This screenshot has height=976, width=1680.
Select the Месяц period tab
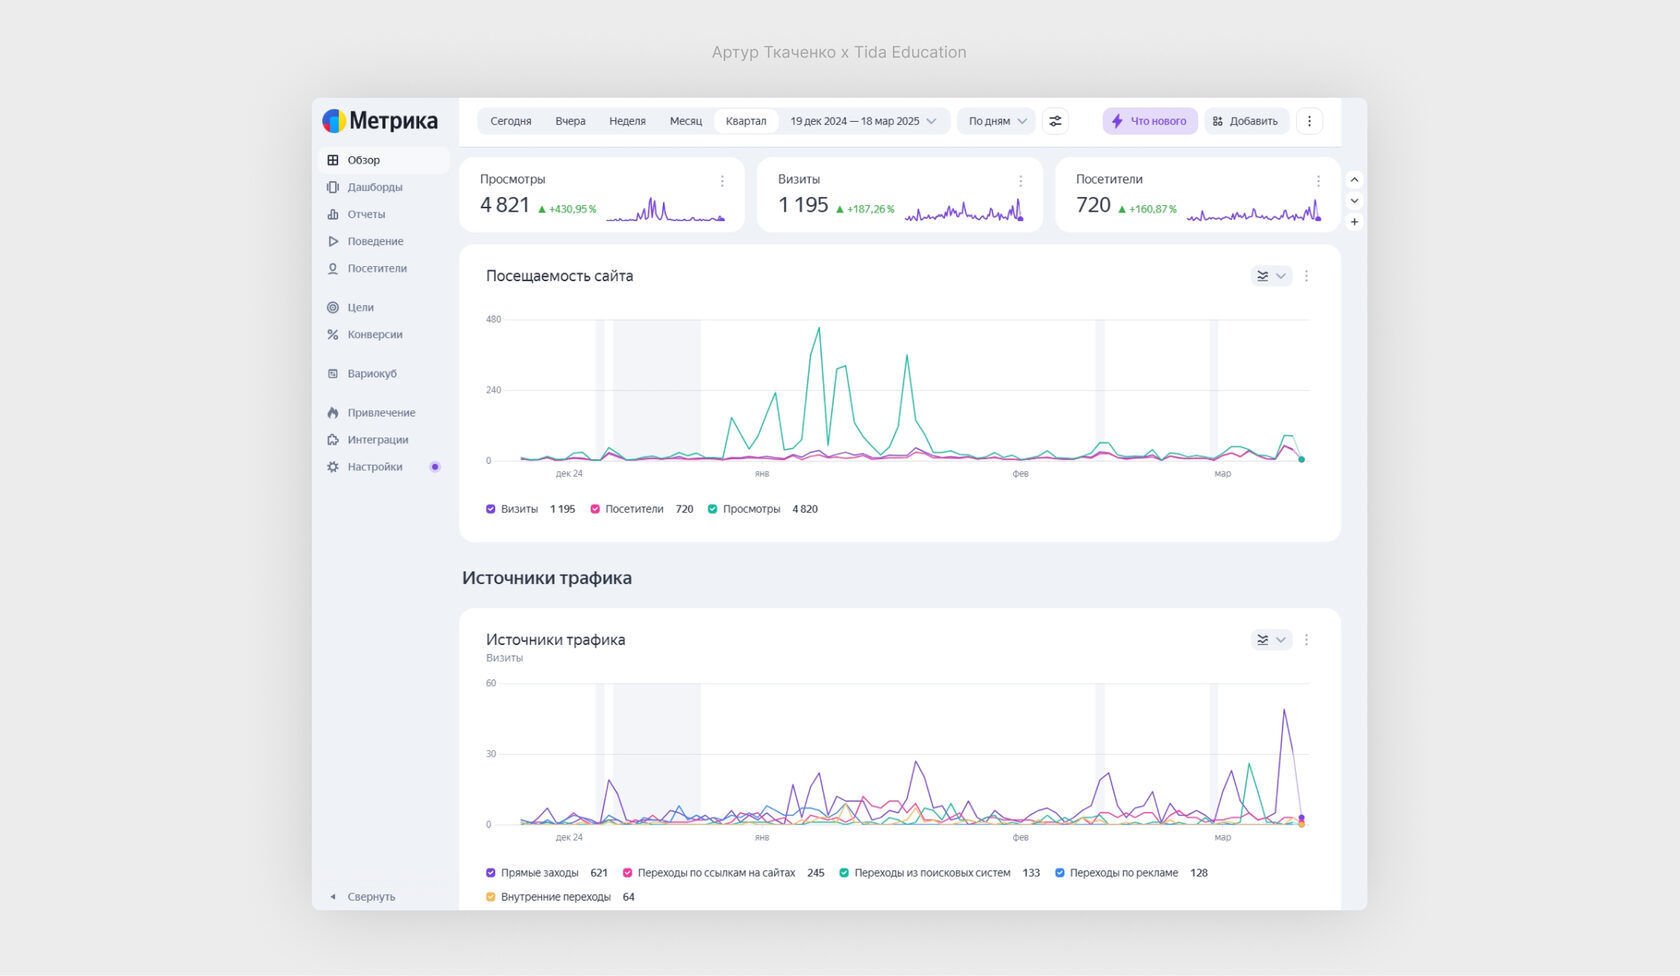coord(685,121)
